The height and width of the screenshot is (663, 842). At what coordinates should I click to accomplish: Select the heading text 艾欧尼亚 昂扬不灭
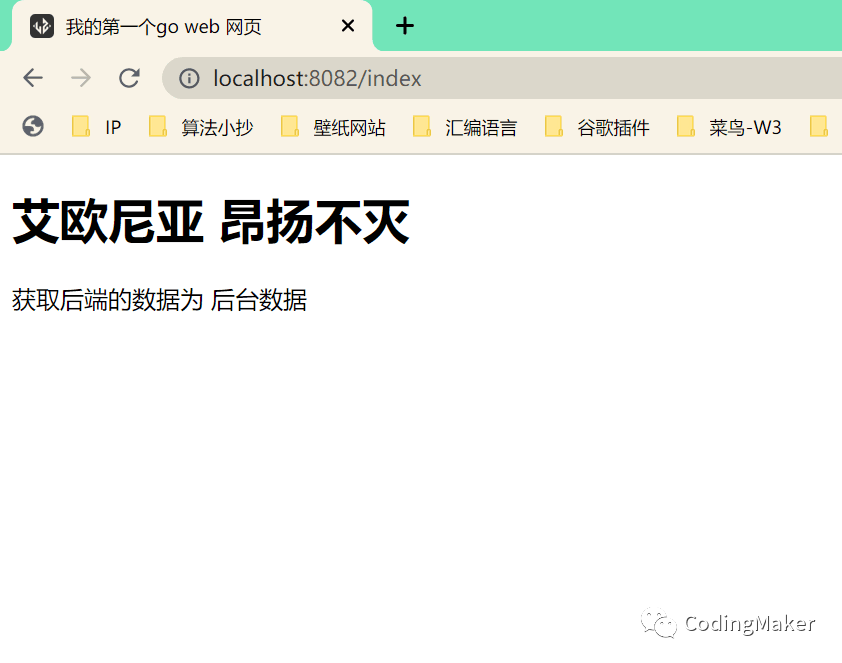(209, 220)
